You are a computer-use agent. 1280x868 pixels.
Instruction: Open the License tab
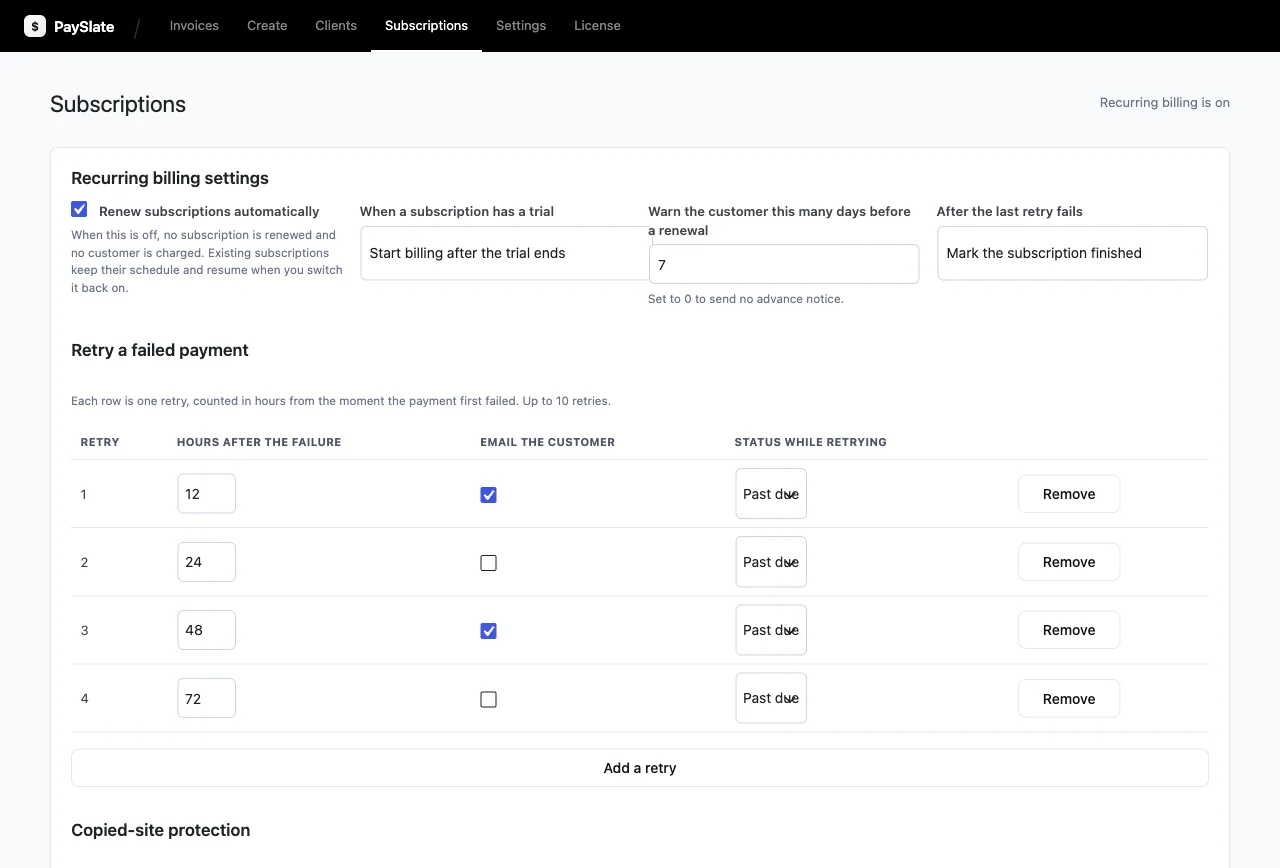pyautogui.click(x=597, y=26)
